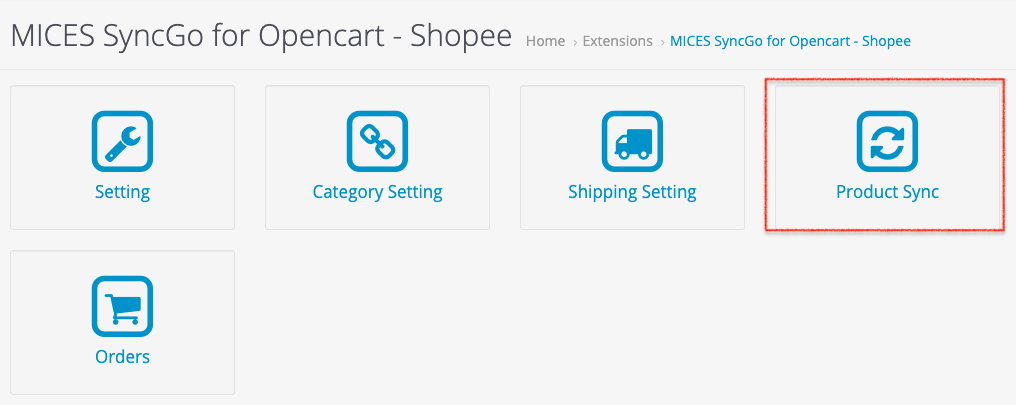1016x405 pixels.
Task: Go to Home in the breadcrumb
Action: (x=545, y=41)
